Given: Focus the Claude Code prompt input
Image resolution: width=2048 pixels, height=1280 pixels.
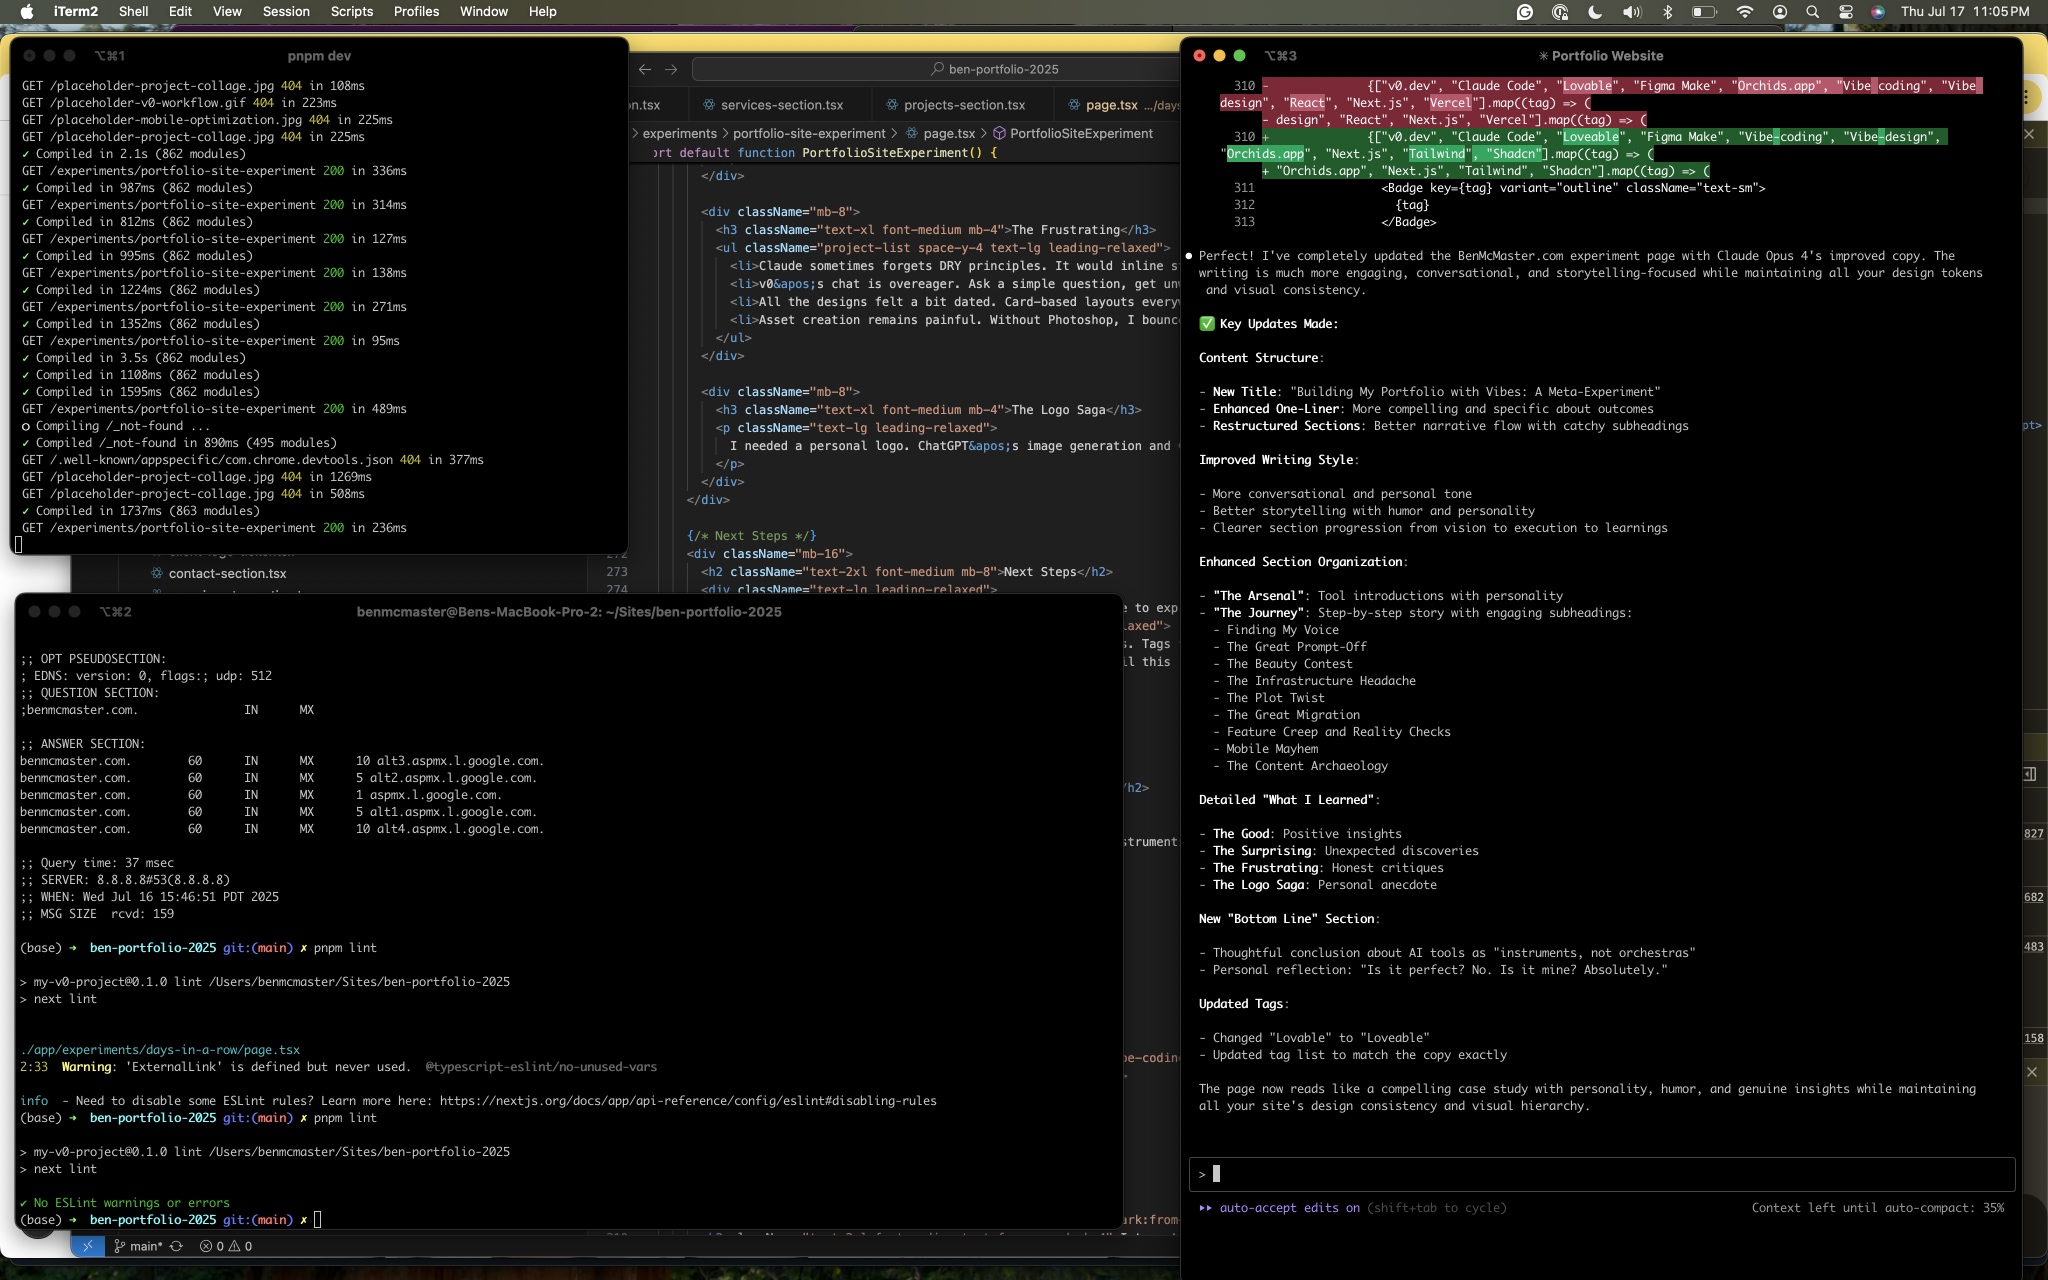Looking at the screenshot, I should coord(1601,1174).
